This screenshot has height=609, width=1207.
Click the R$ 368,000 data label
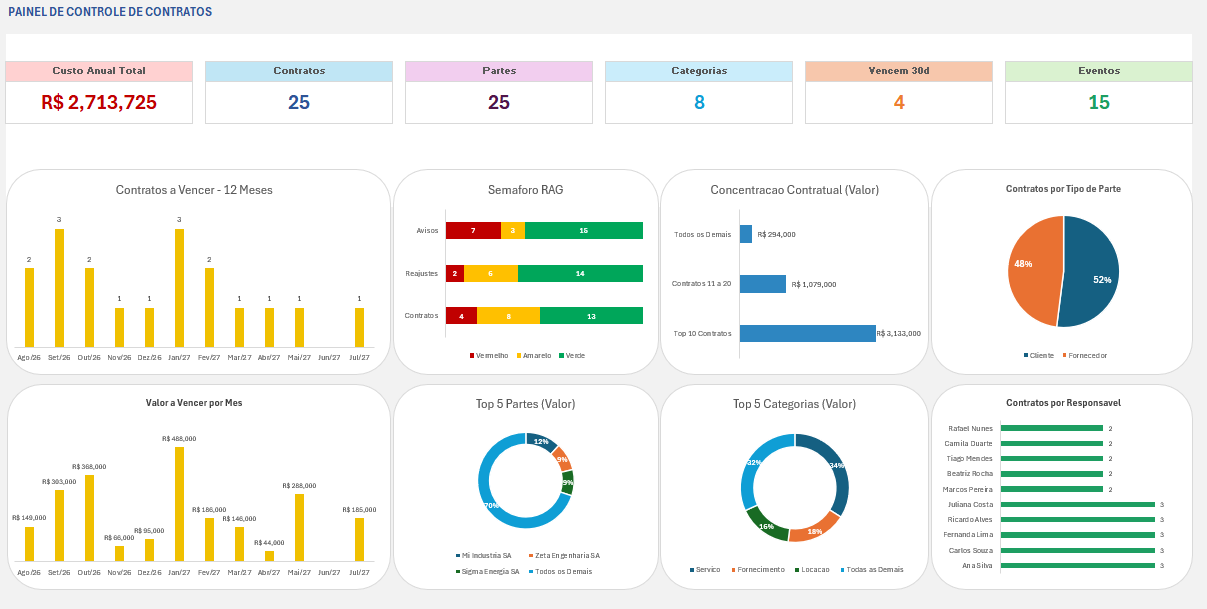[x=89, y=467]
